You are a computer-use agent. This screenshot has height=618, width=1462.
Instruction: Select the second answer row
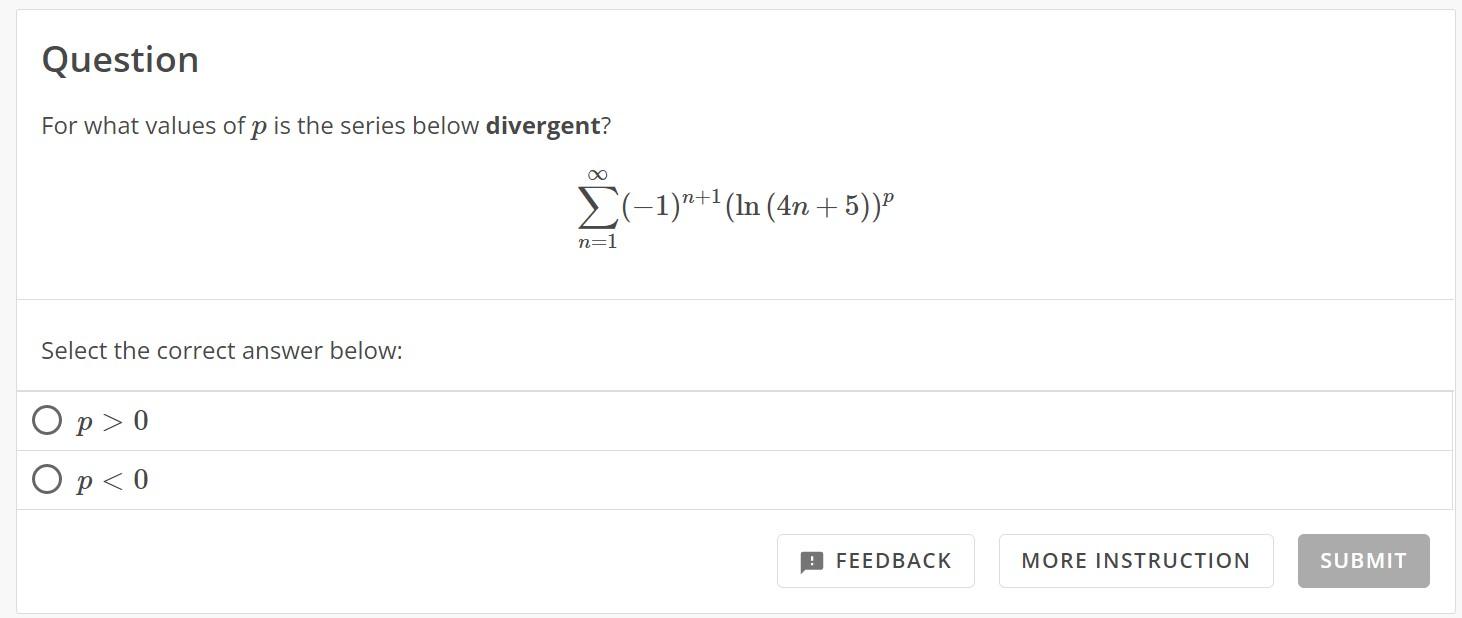pos(400,479)
